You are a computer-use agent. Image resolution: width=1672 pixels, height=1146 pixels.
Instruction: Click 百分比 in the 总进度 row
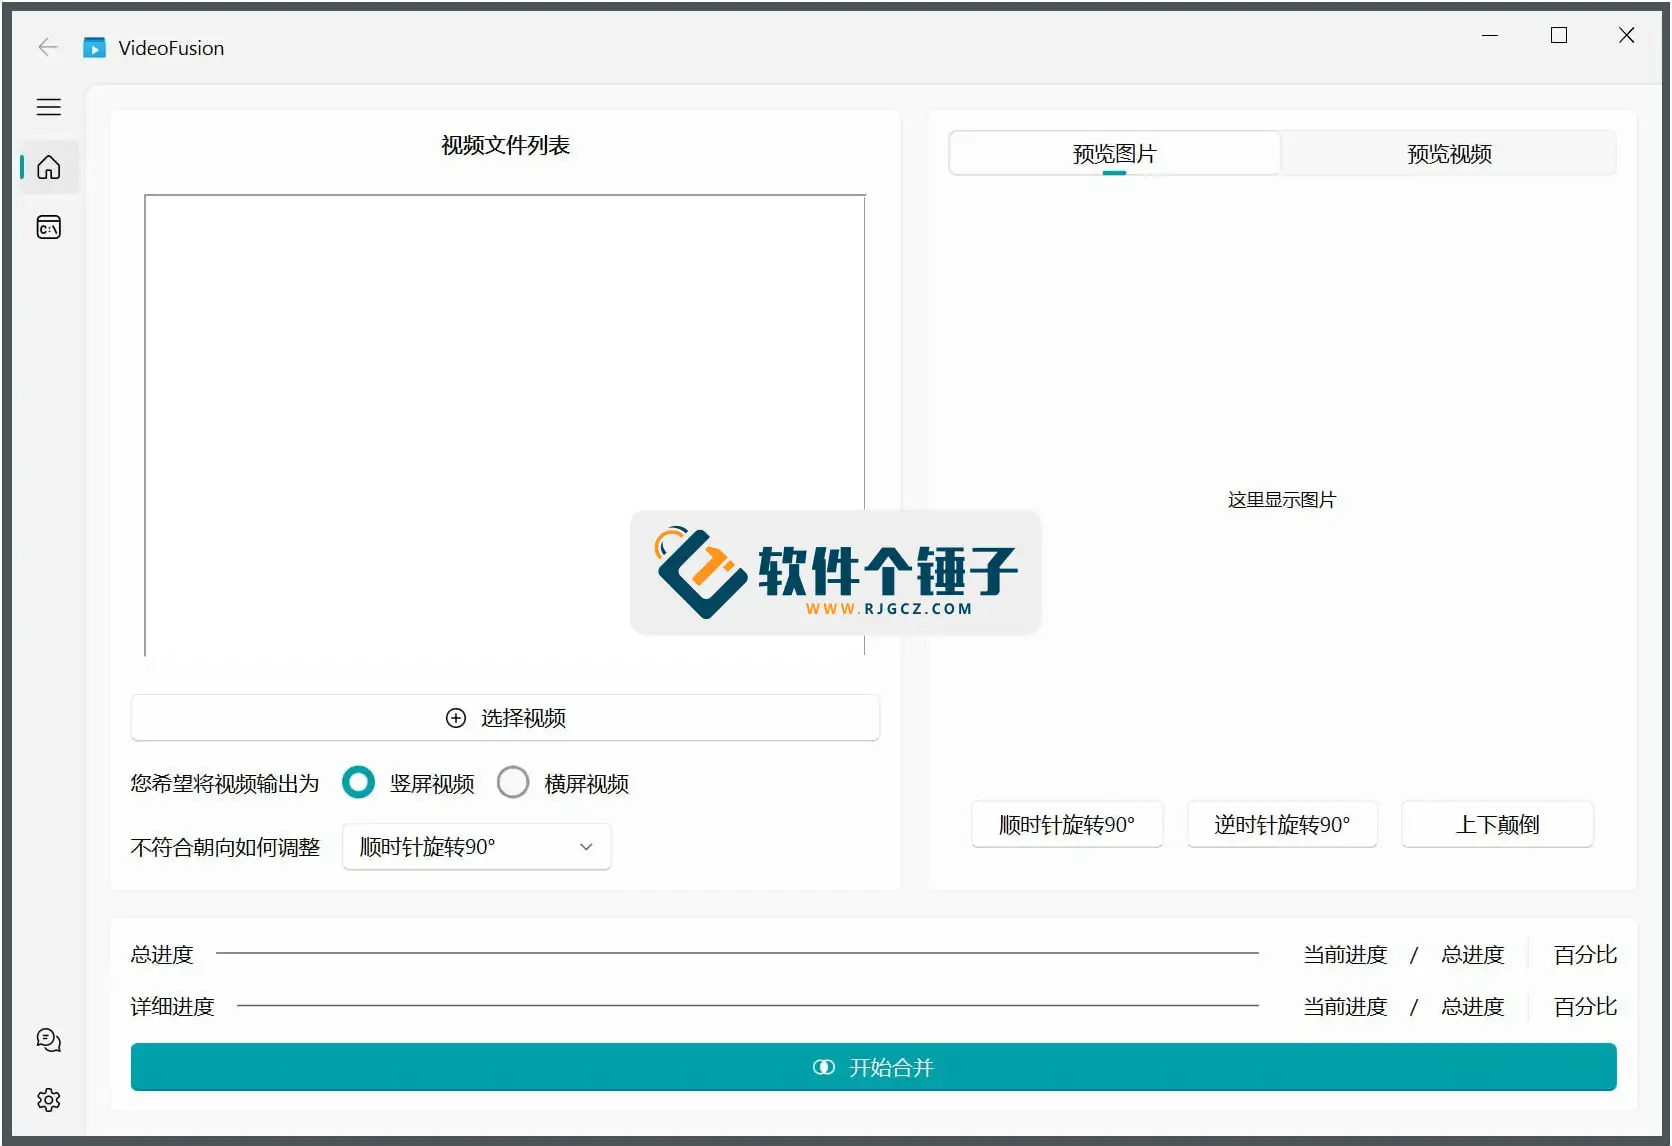[x=1585, y=954]
